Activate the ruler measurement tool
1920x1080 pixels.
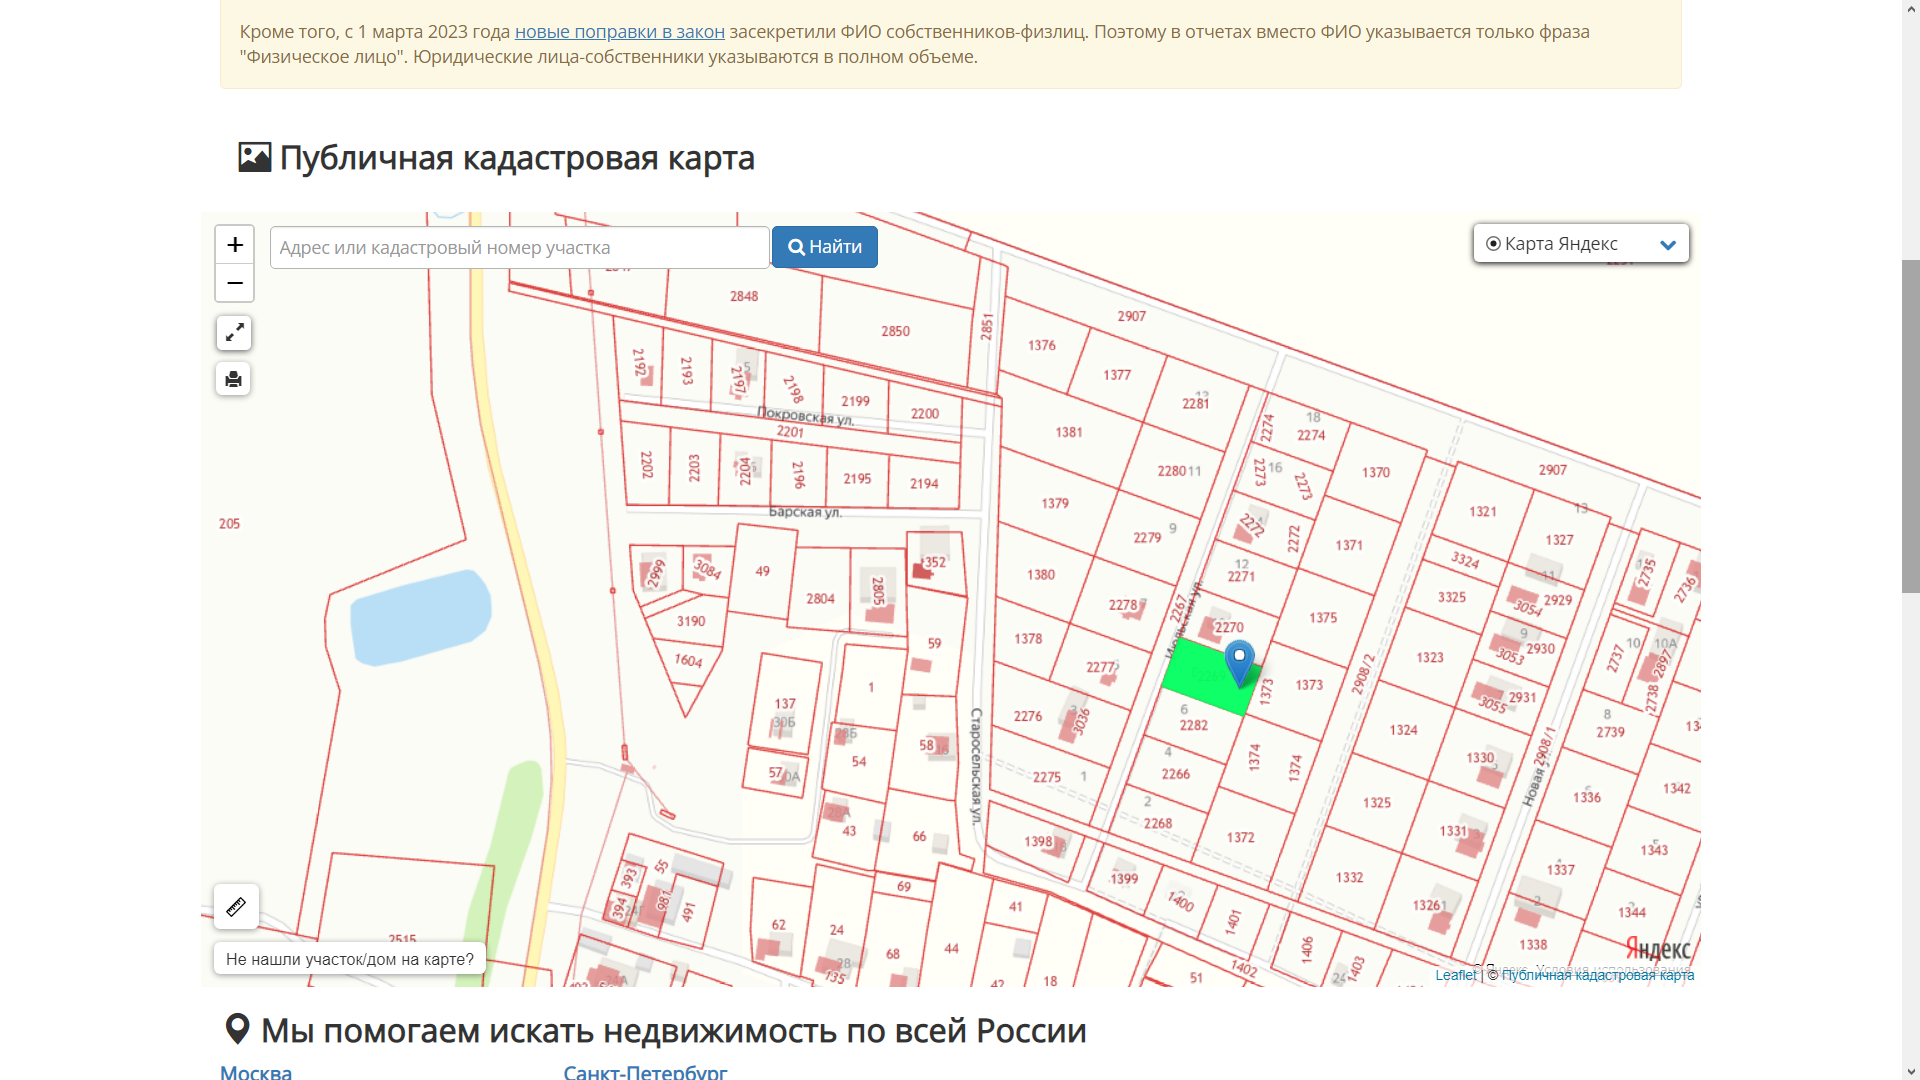(x=236, y=907)
